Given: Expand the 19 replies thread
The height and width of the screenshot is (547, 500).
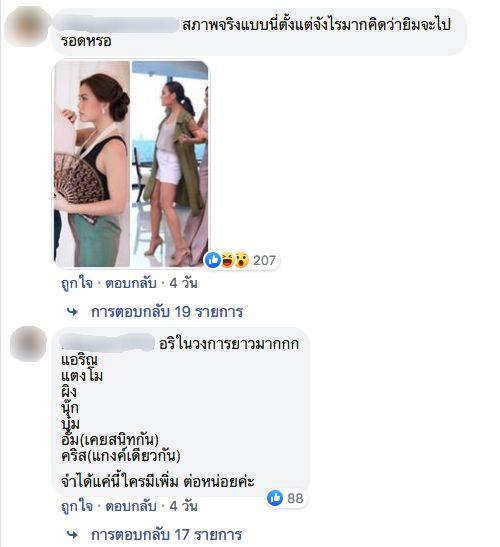Looking at the screenshot, I should (166, 312).
